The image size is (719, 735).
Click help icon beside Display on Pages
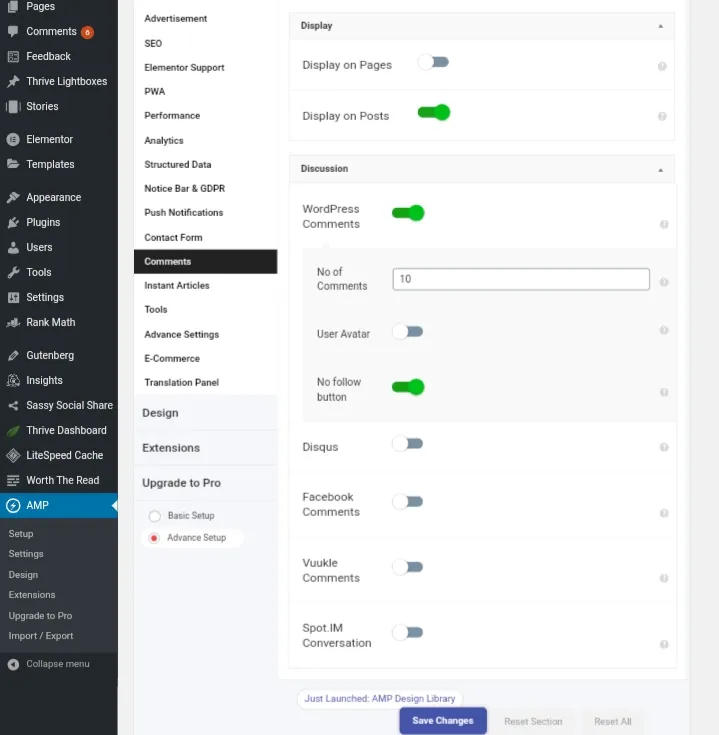(662, 66)
